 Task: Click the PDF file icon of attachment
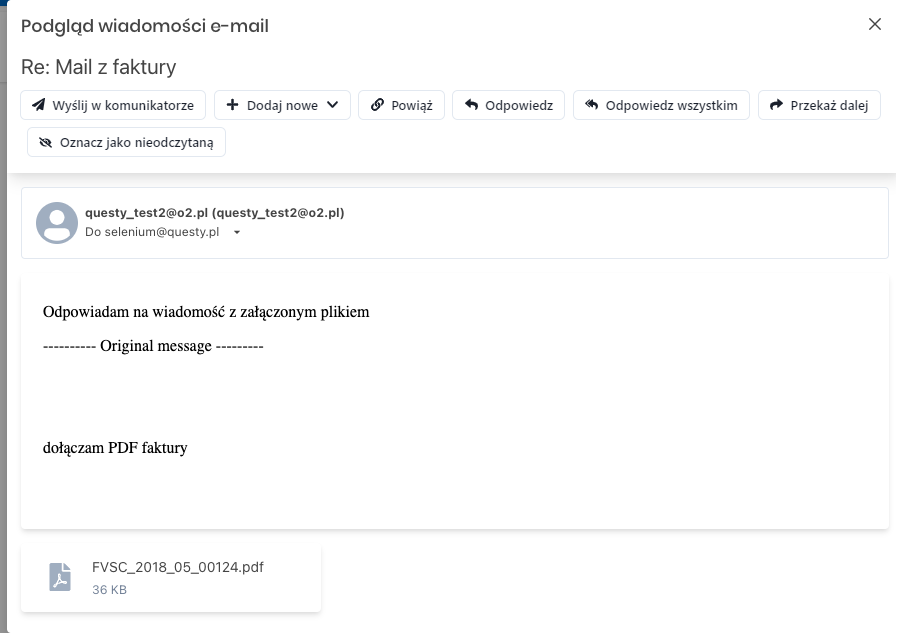click(60, 577)
